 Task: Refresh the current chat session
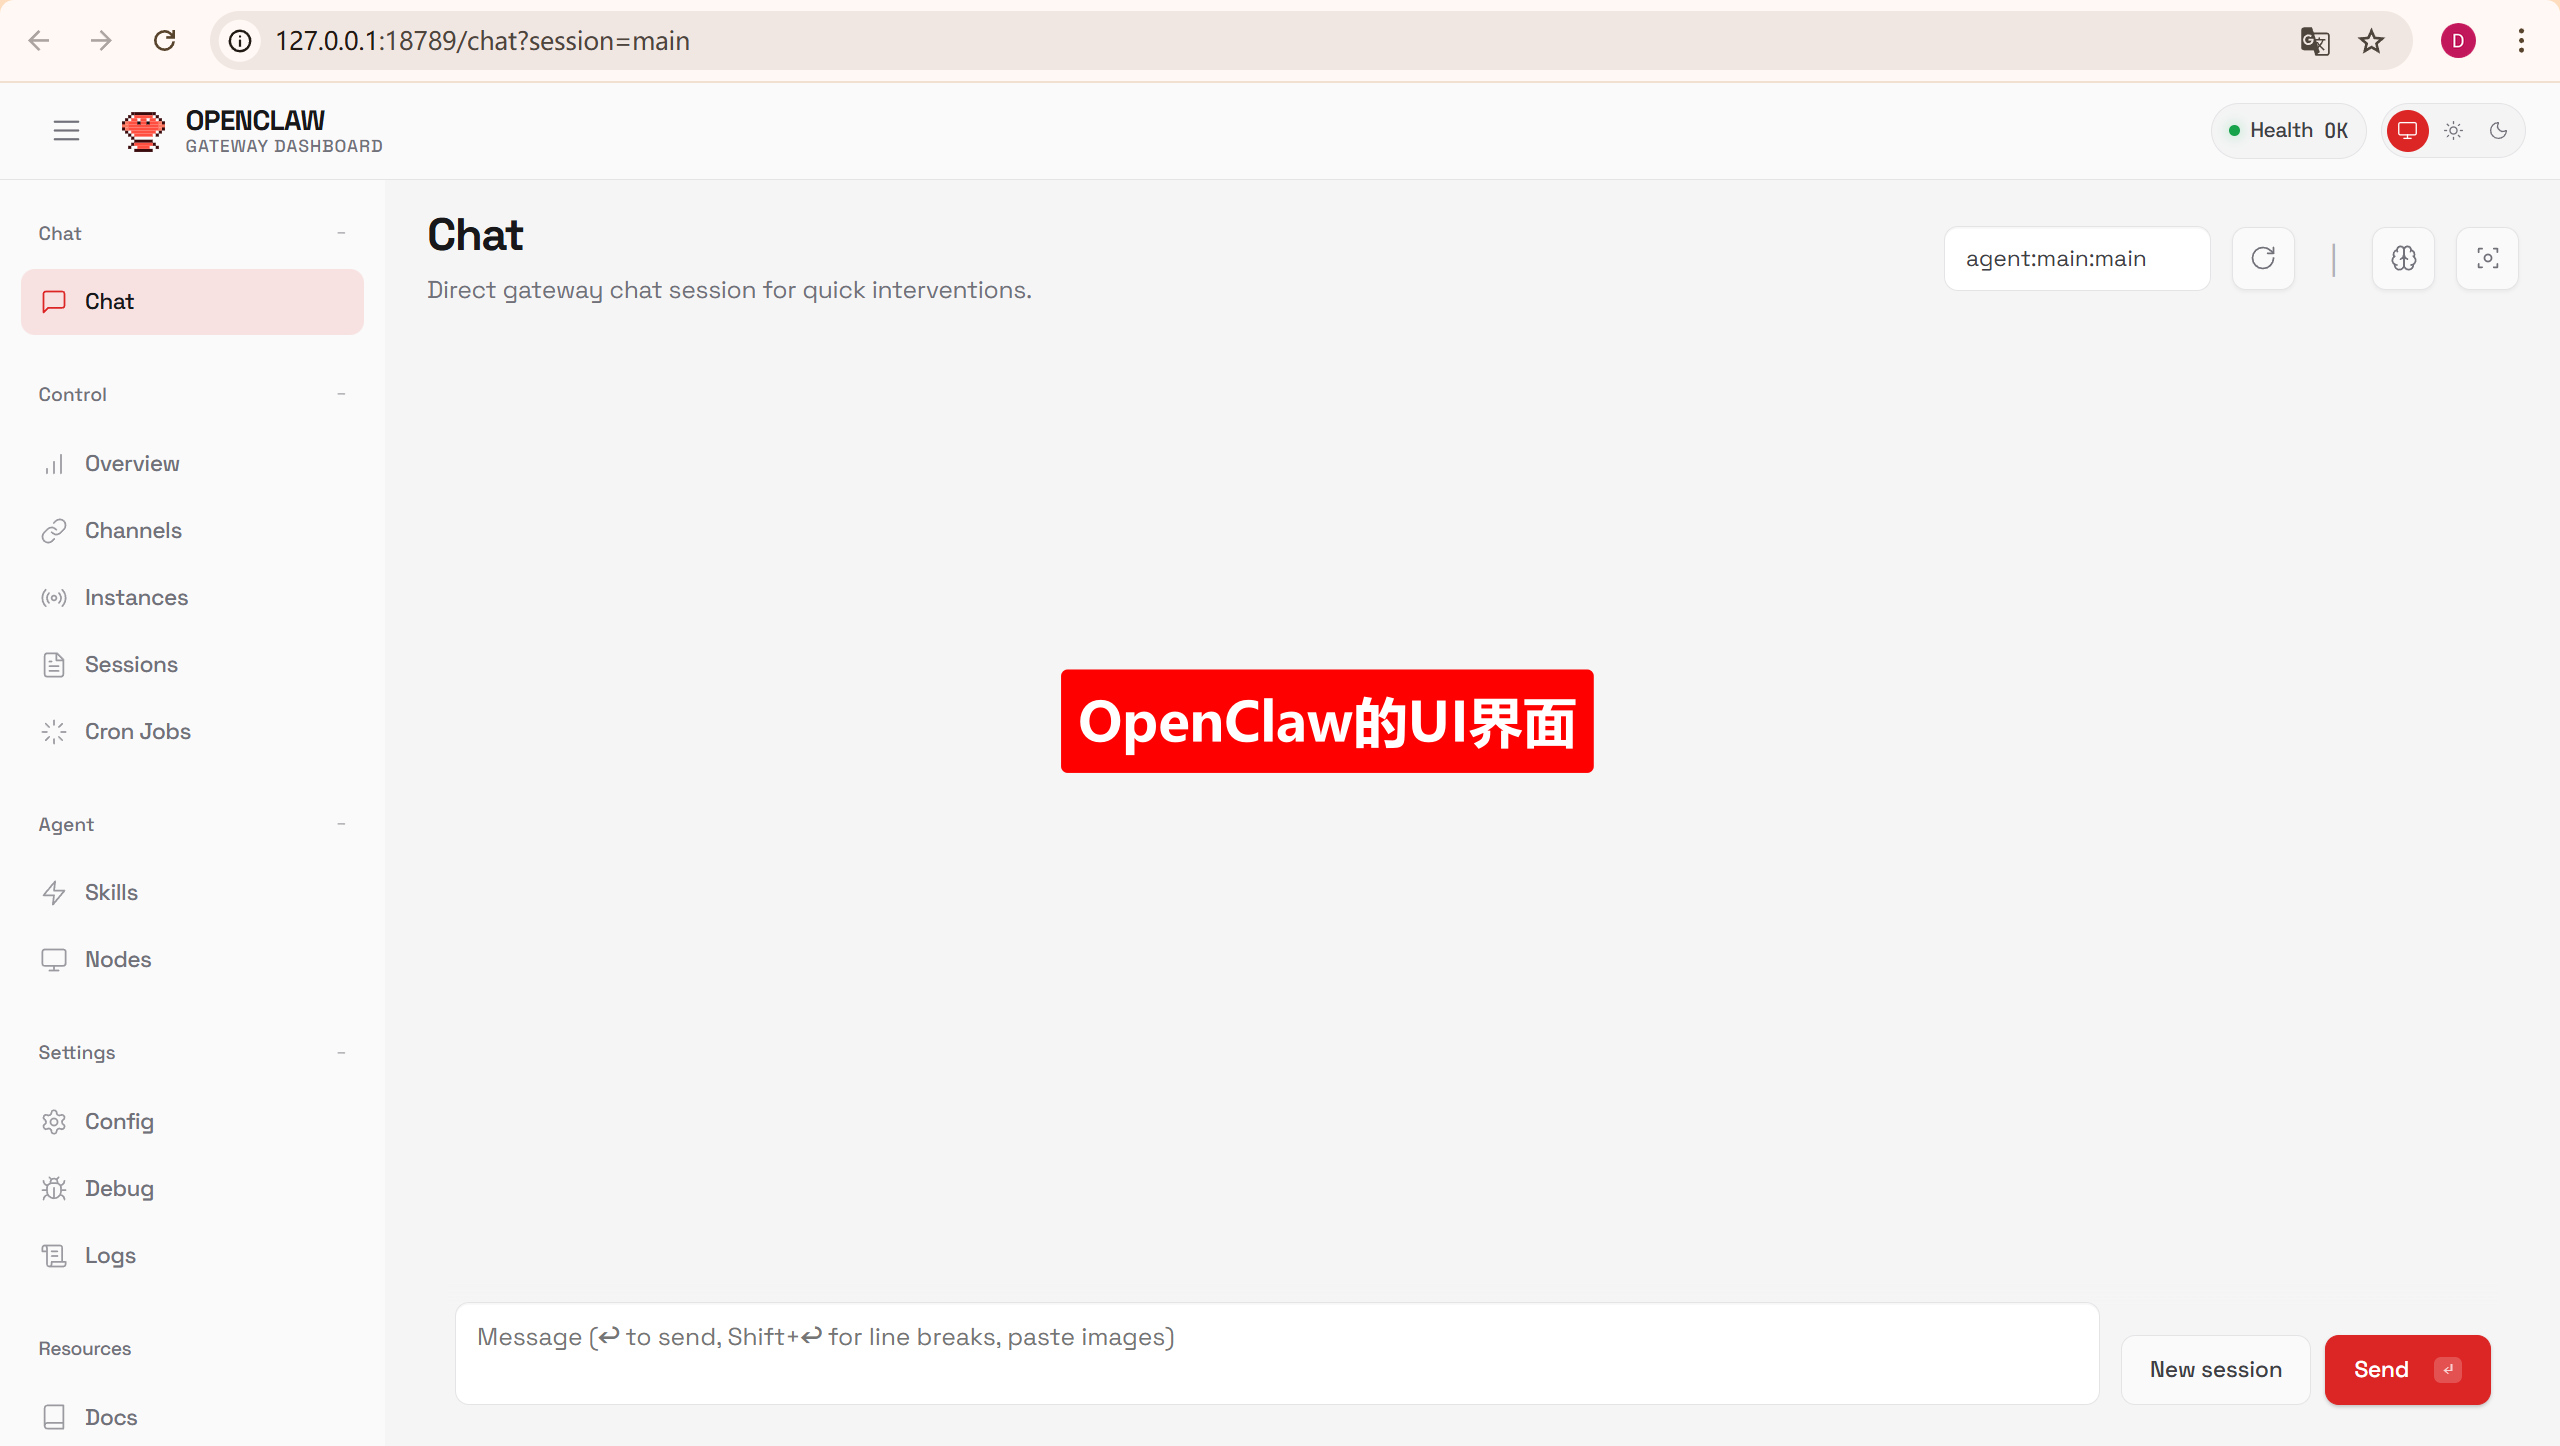2262,258
